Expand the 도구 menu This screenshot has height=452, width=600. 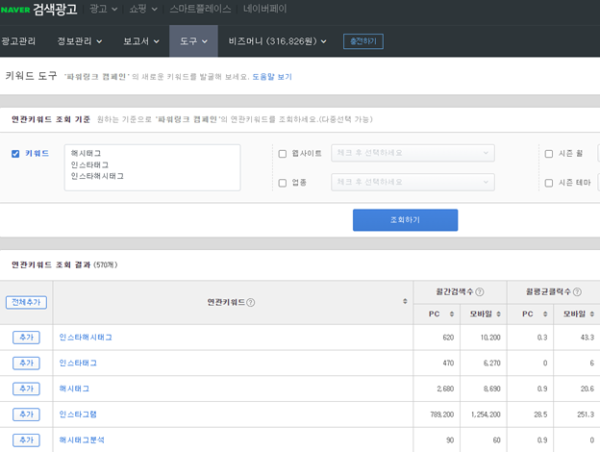click(x=193, y=42)
